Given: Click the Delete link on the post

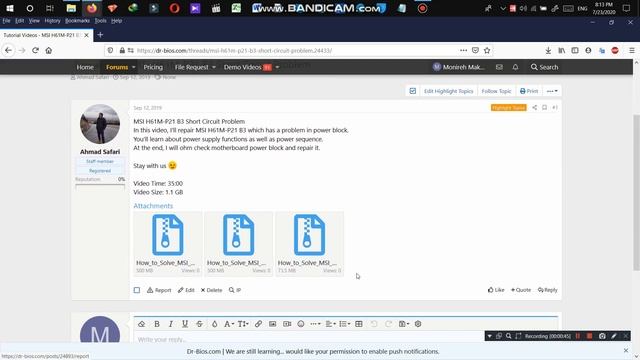Looking at the screenshot, I should (211, 290).
